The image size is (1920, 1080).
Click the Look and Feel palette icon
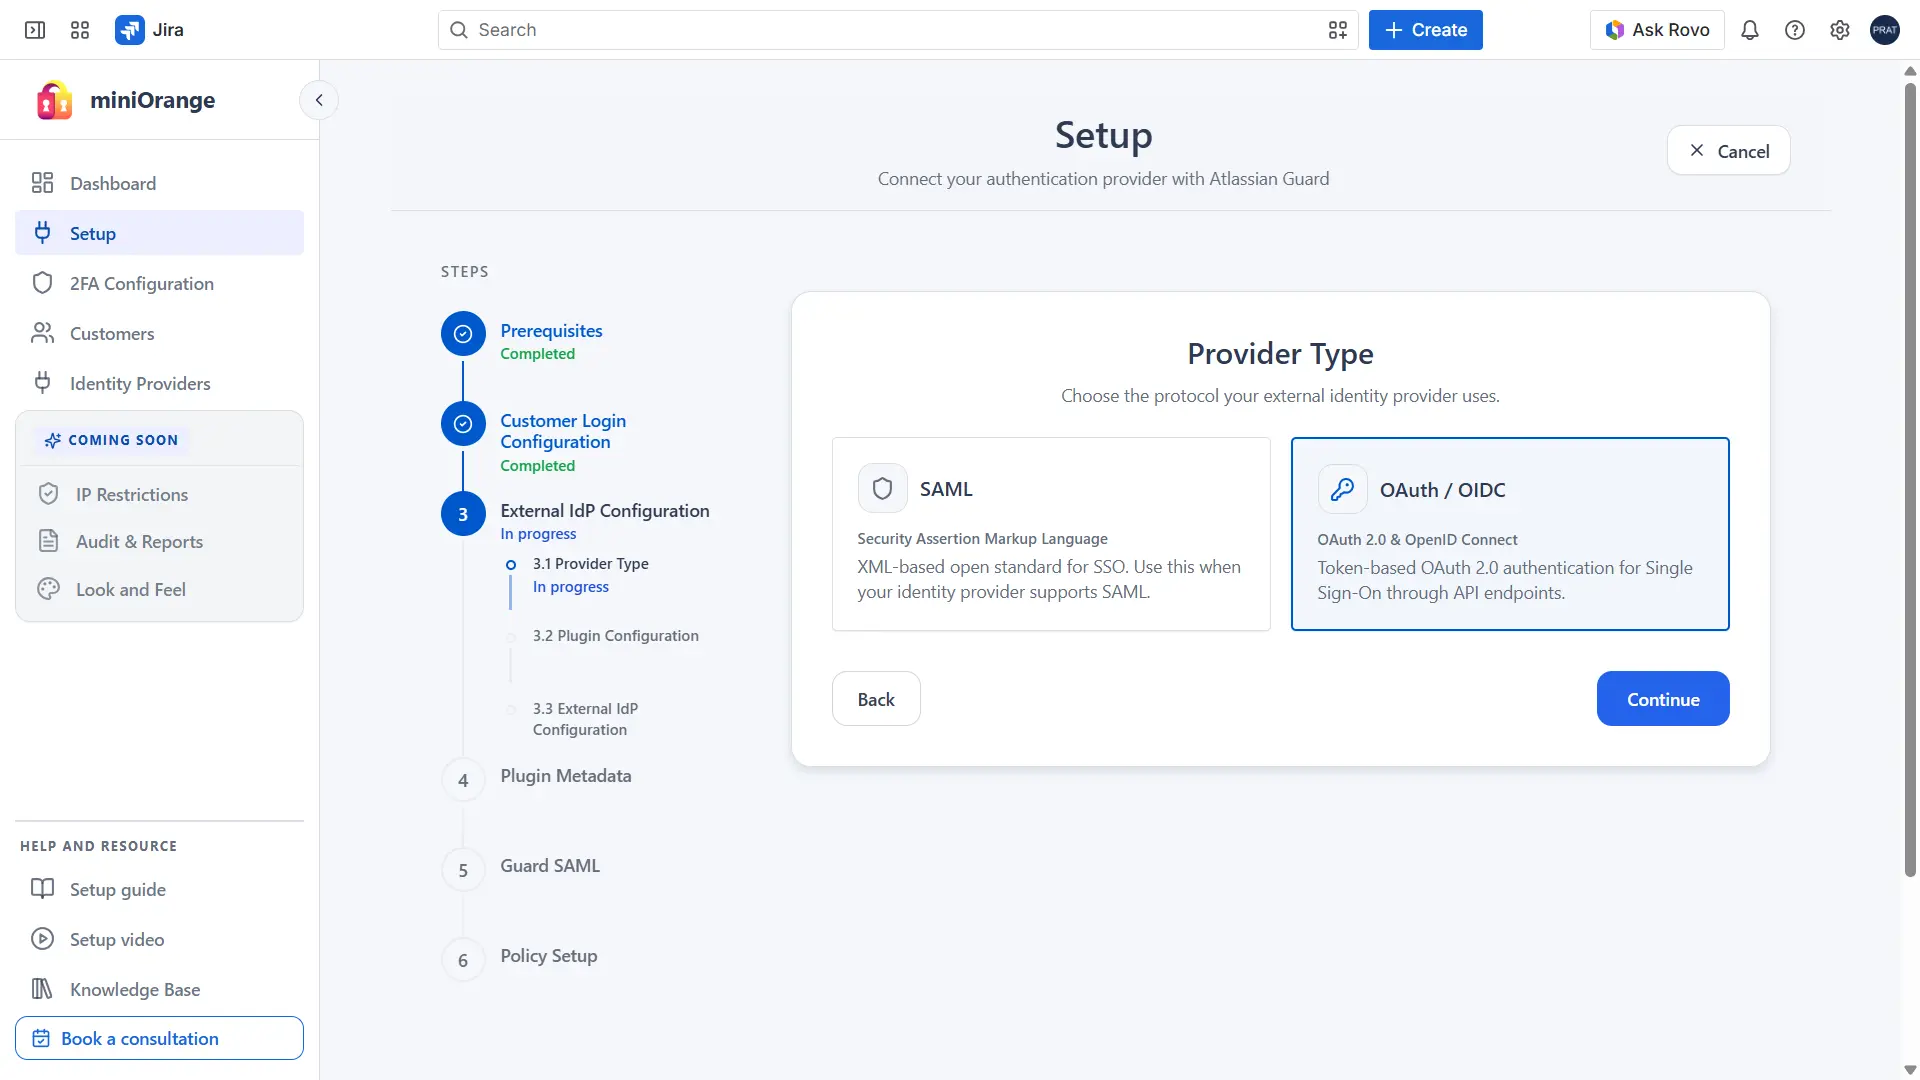[48, 589]
